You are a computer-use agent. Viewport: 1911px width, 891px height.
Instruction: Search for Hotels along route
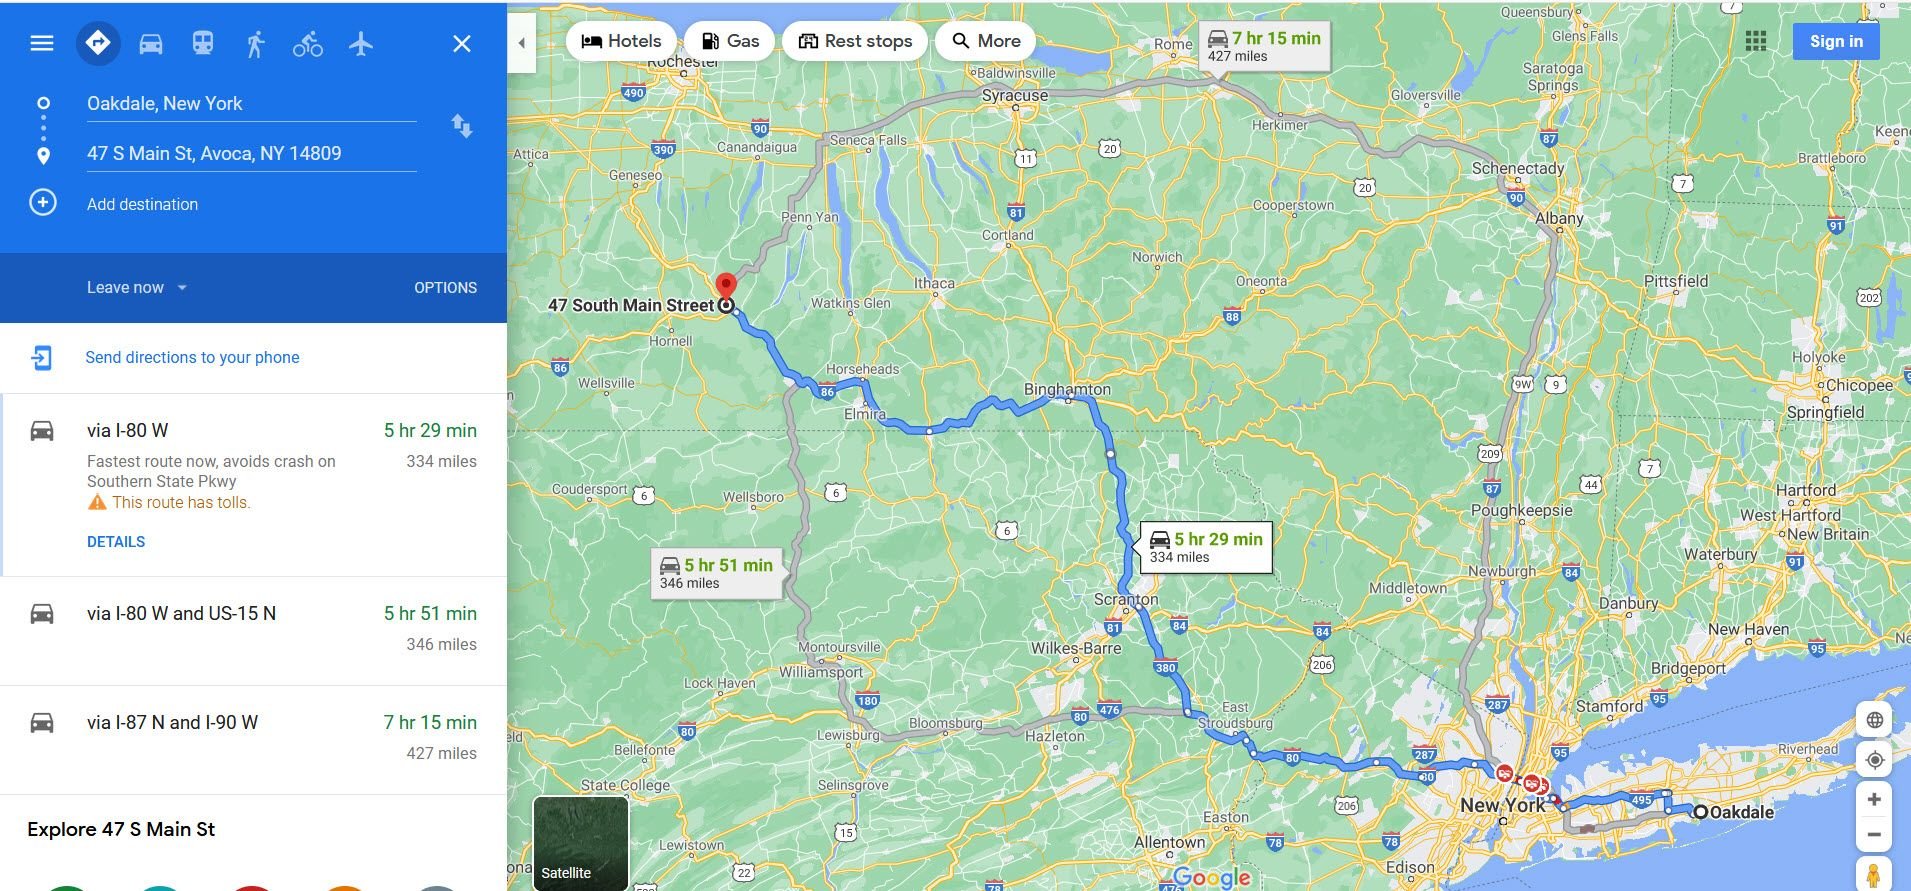pyautogui.click(x=621, y=41)
